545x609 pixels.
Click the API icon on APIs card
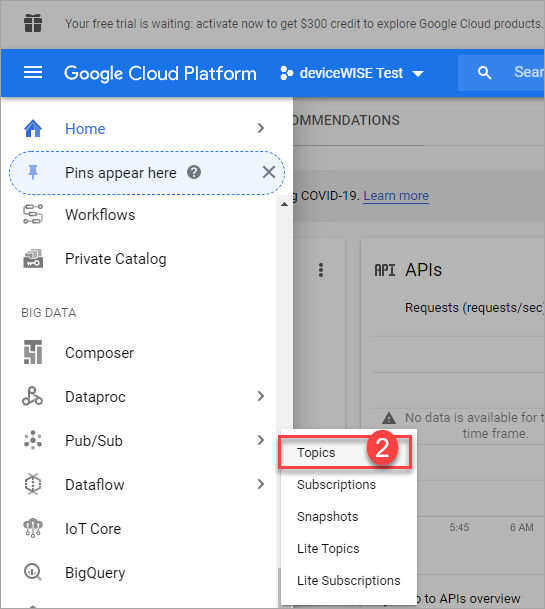[x=385, y=270]
